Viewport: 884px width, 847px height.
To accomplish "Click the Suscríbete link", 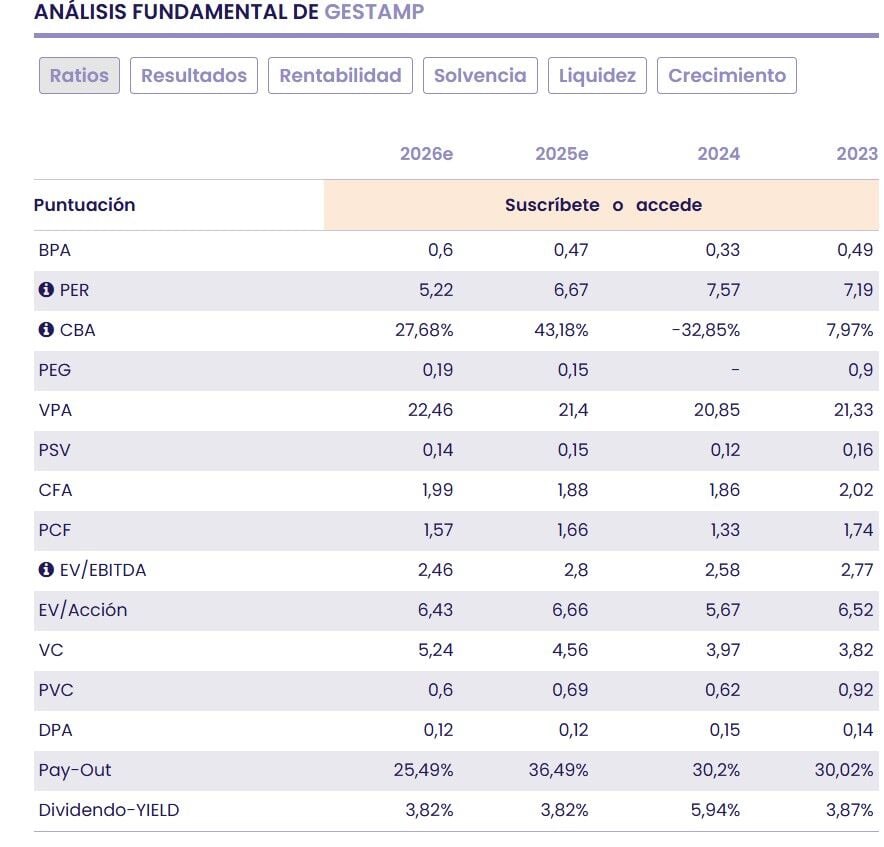I will (552, 205).
